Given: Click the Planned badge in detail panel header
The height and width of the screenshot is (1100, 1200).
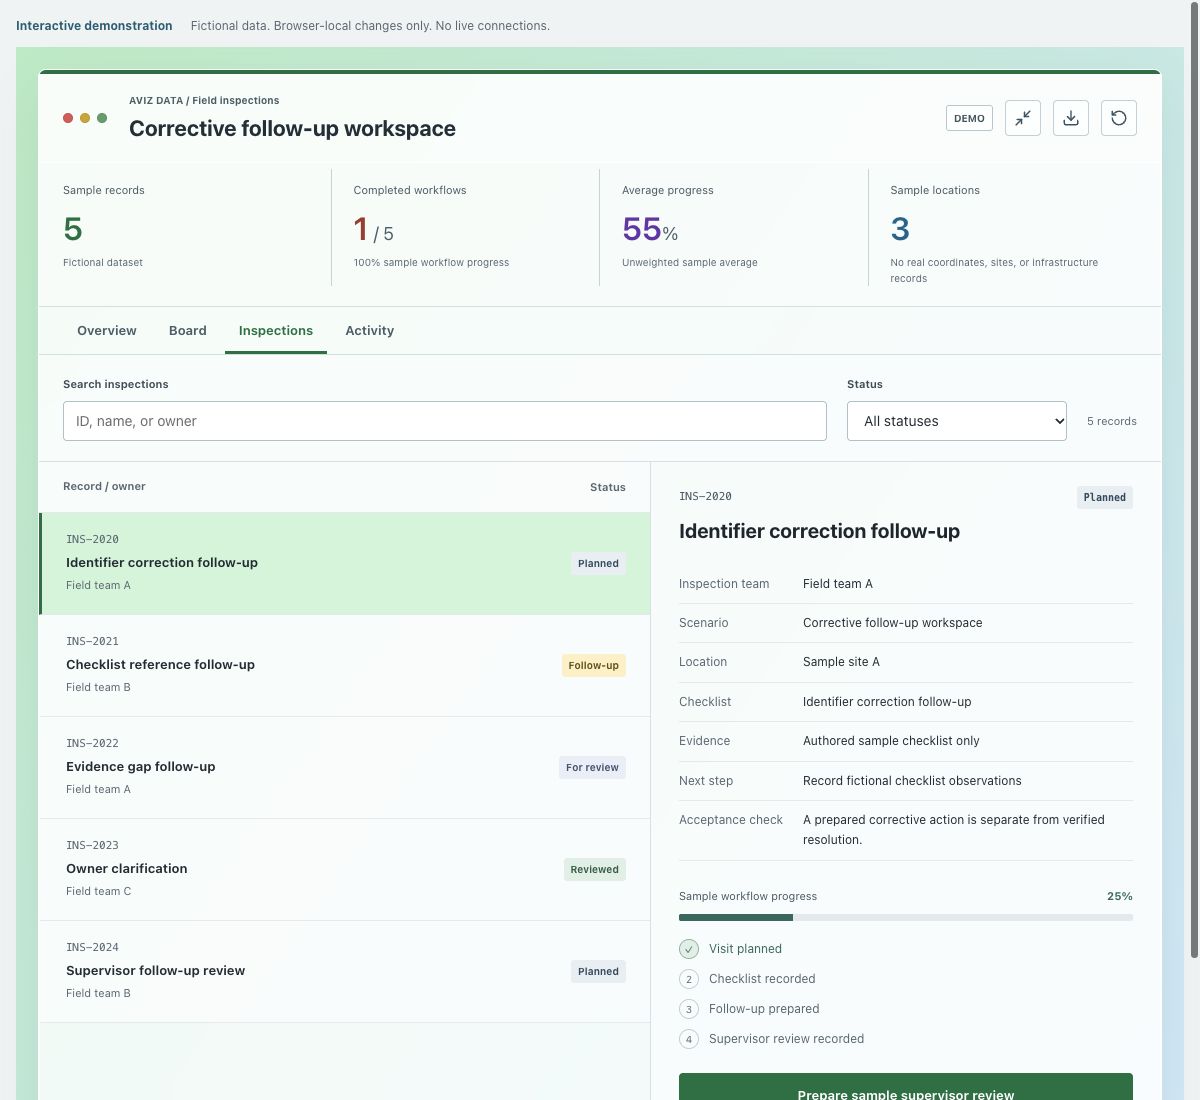Looking at the screenshot, I should (1105, 497).
